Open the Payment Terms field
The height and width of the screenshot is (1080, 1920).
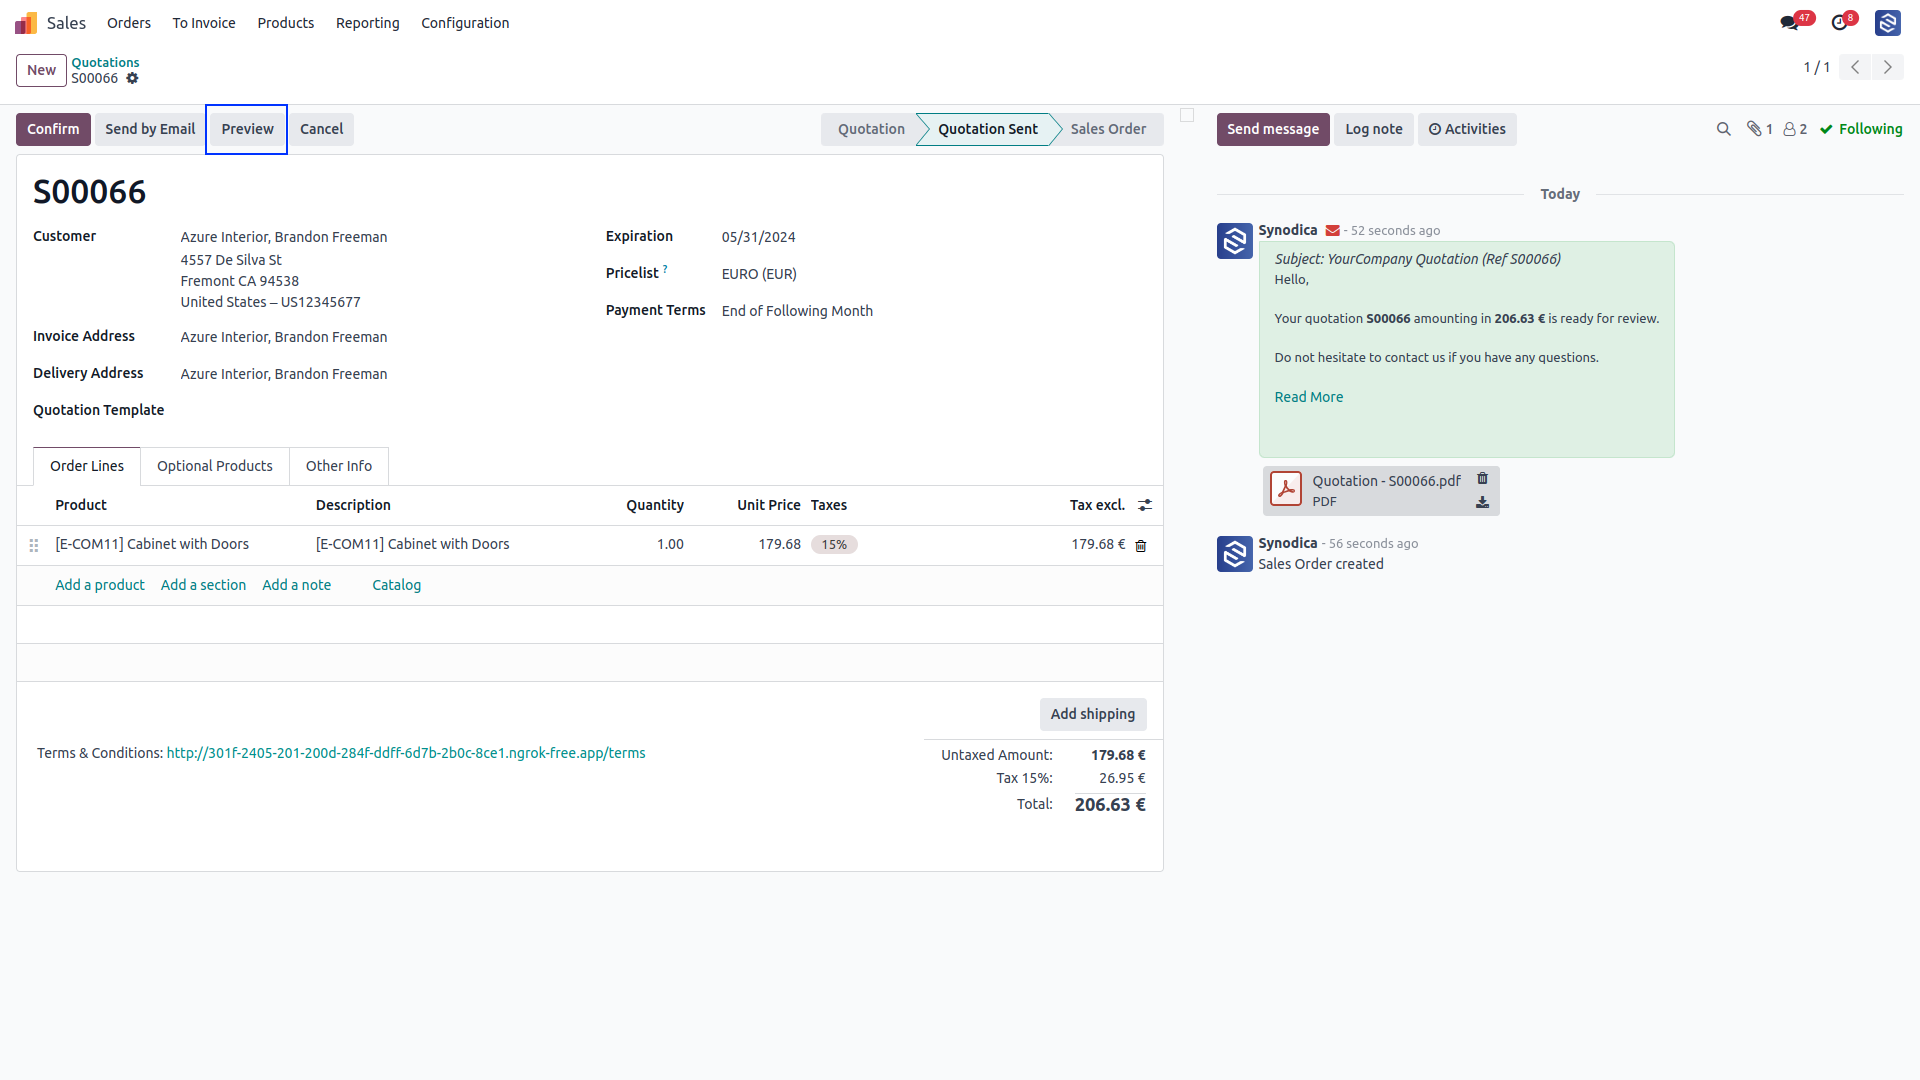797,311
